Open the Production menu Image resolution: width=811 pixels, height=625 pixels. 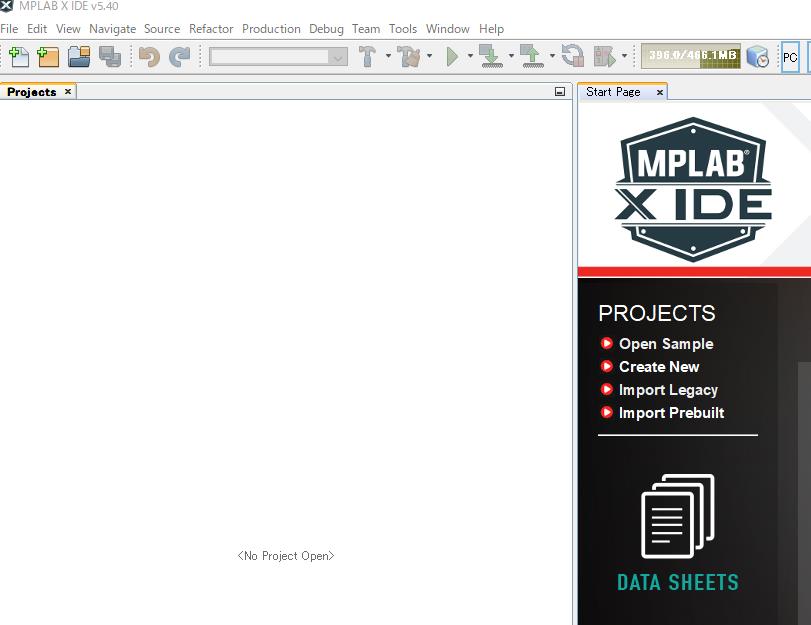tap(271, 29)
